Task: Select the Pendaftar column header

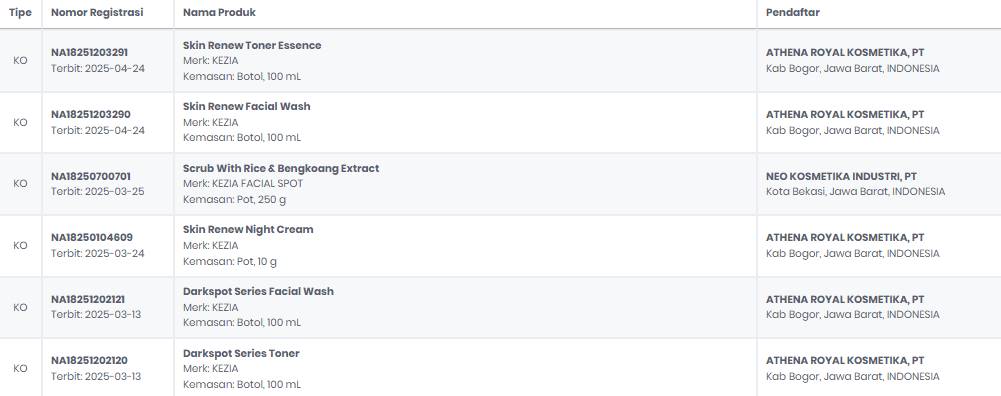Action: point(792,13)
